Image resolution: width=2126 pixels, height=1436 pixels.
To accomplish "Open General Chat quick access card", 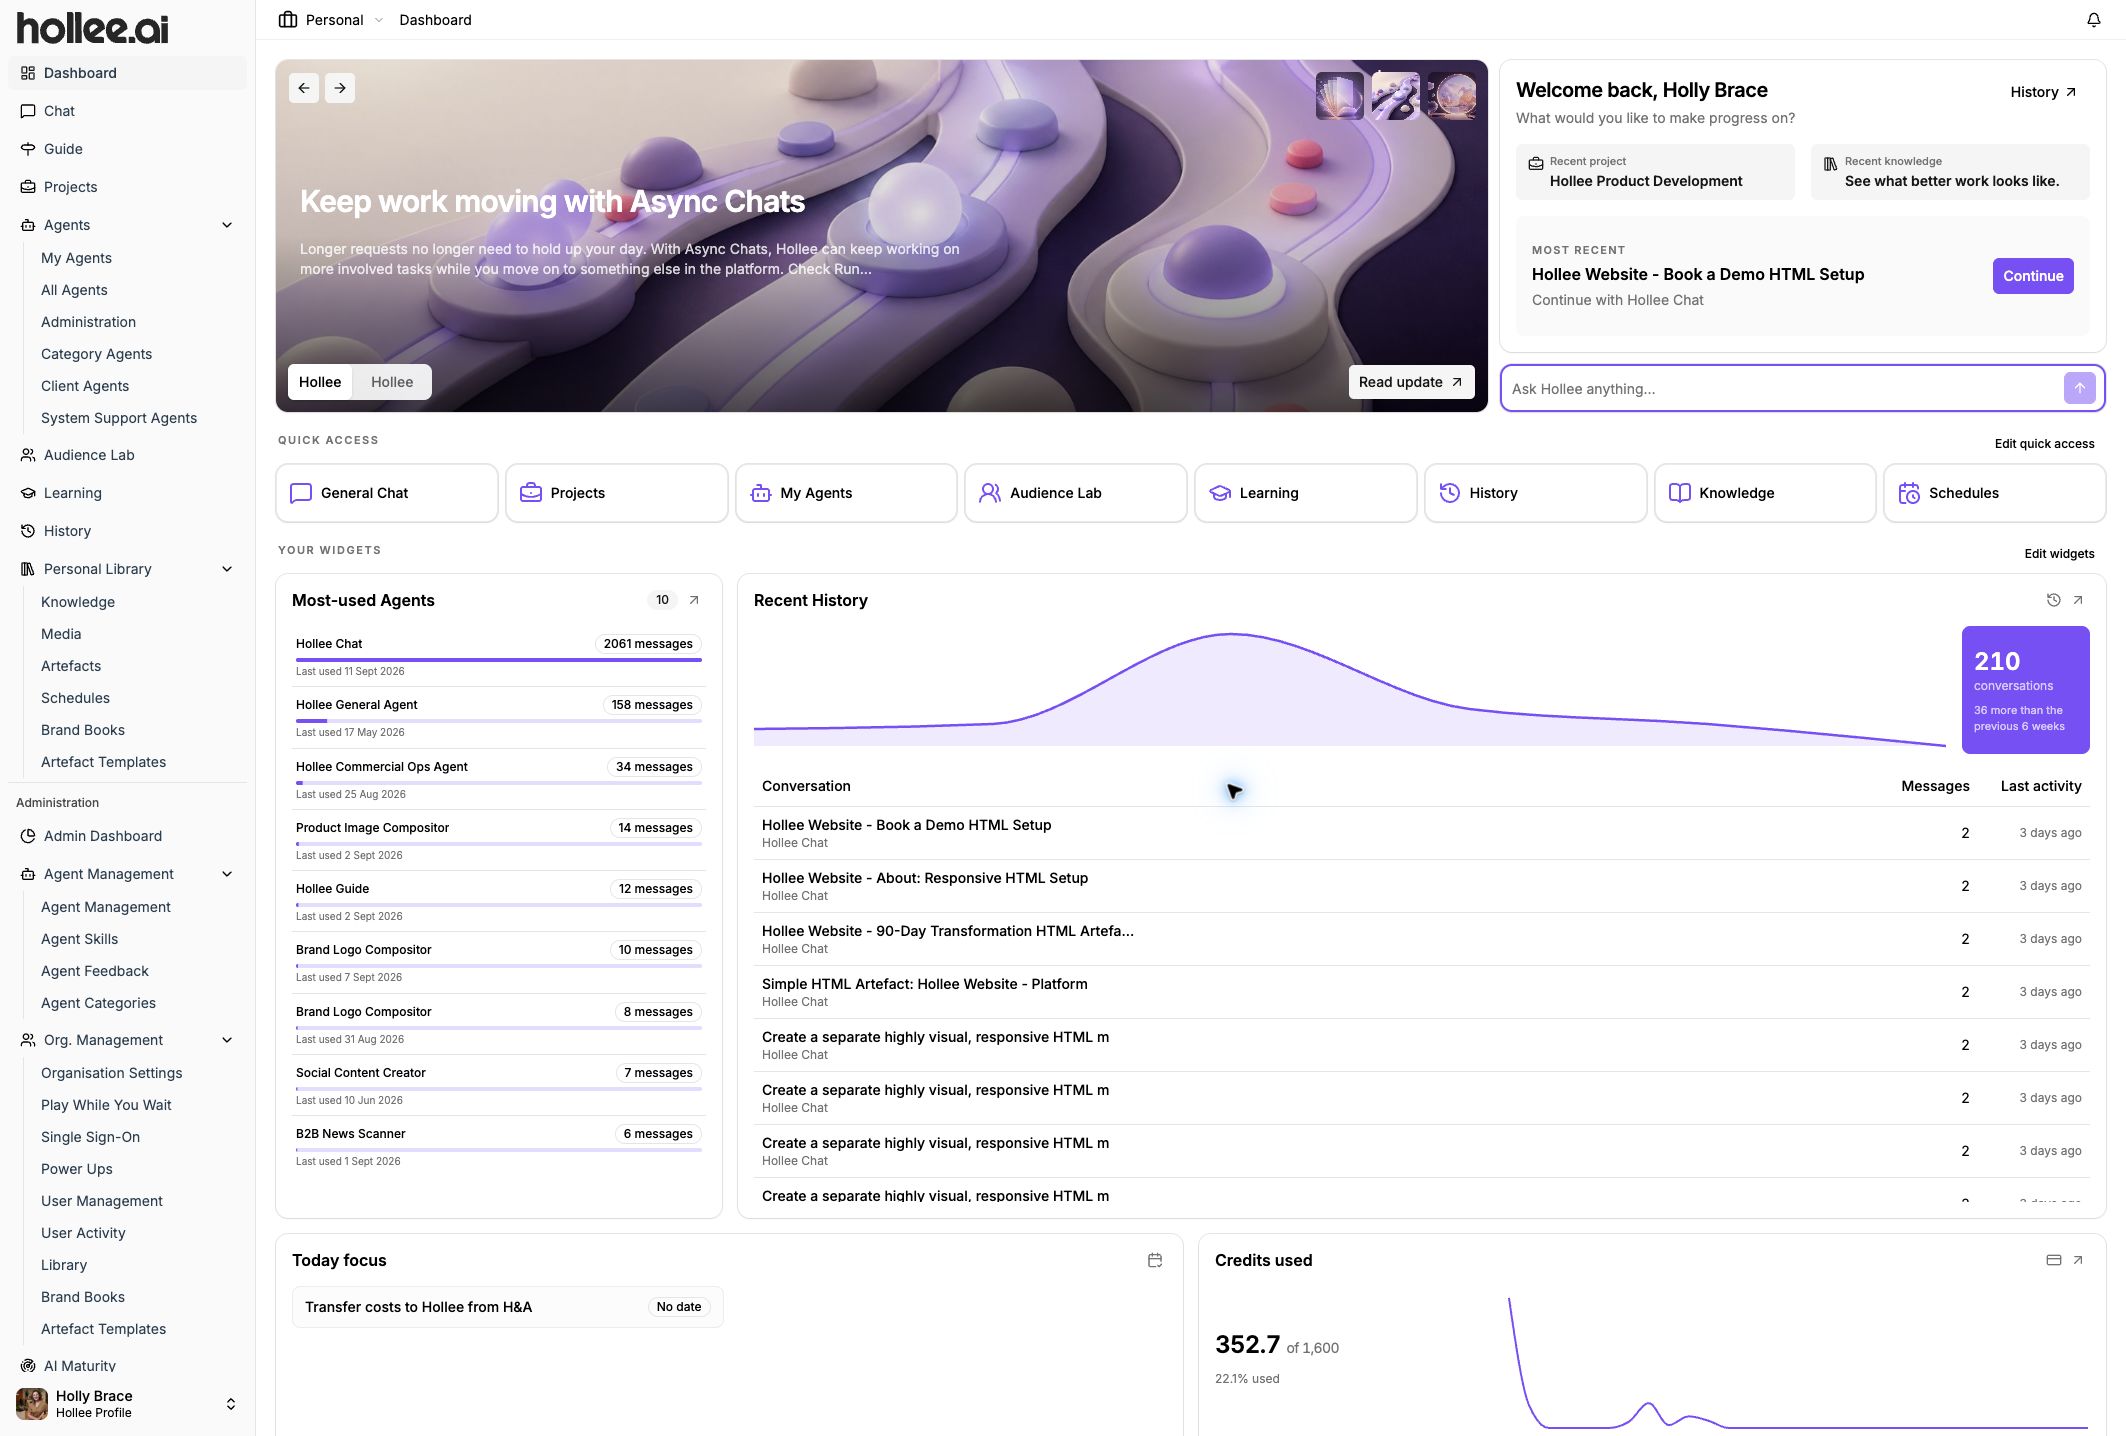I will 387,493.
